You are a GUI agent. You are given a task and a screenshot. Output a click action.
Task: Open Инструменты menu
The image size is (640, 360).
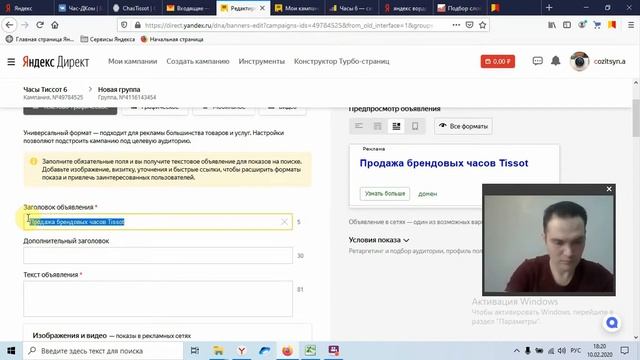coord(262,61)
